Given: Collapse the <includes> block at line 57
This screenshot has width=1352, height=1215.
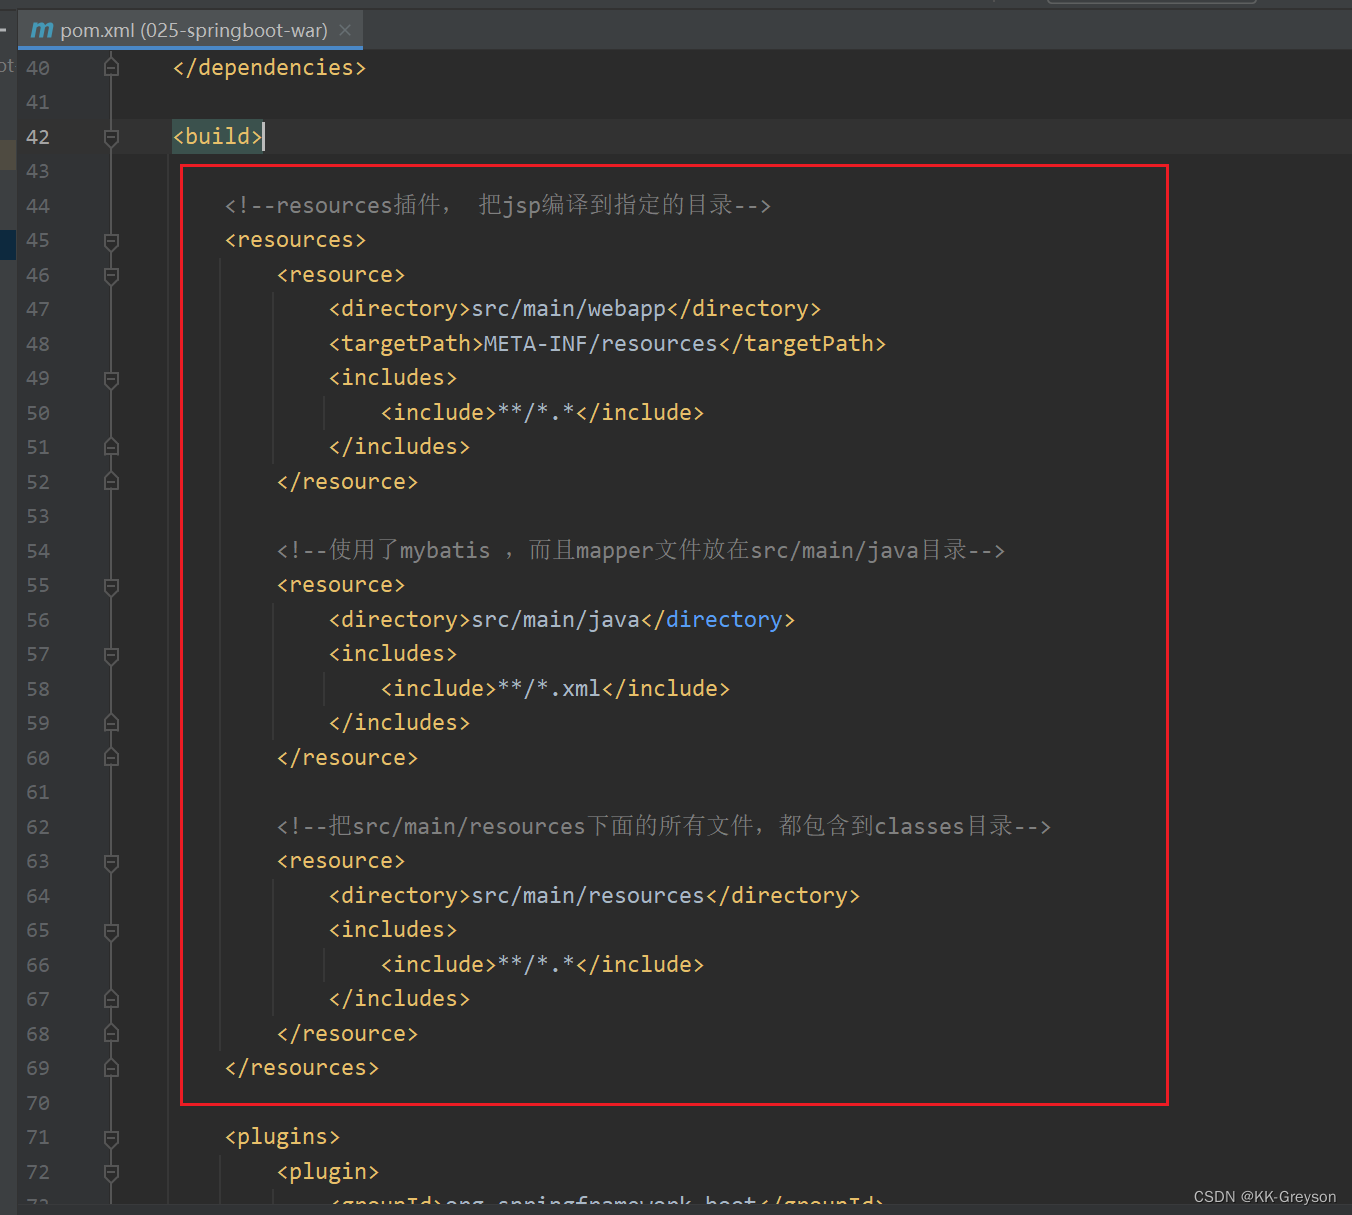Looking at the screenshot, I should tap(111, 655).
